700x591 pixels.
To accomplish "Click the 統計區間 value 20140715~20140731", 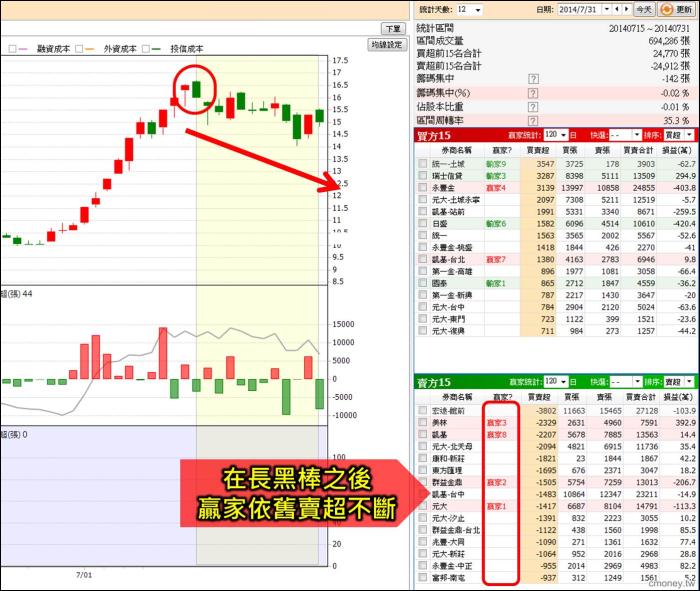I will click(x=649, y=29).
